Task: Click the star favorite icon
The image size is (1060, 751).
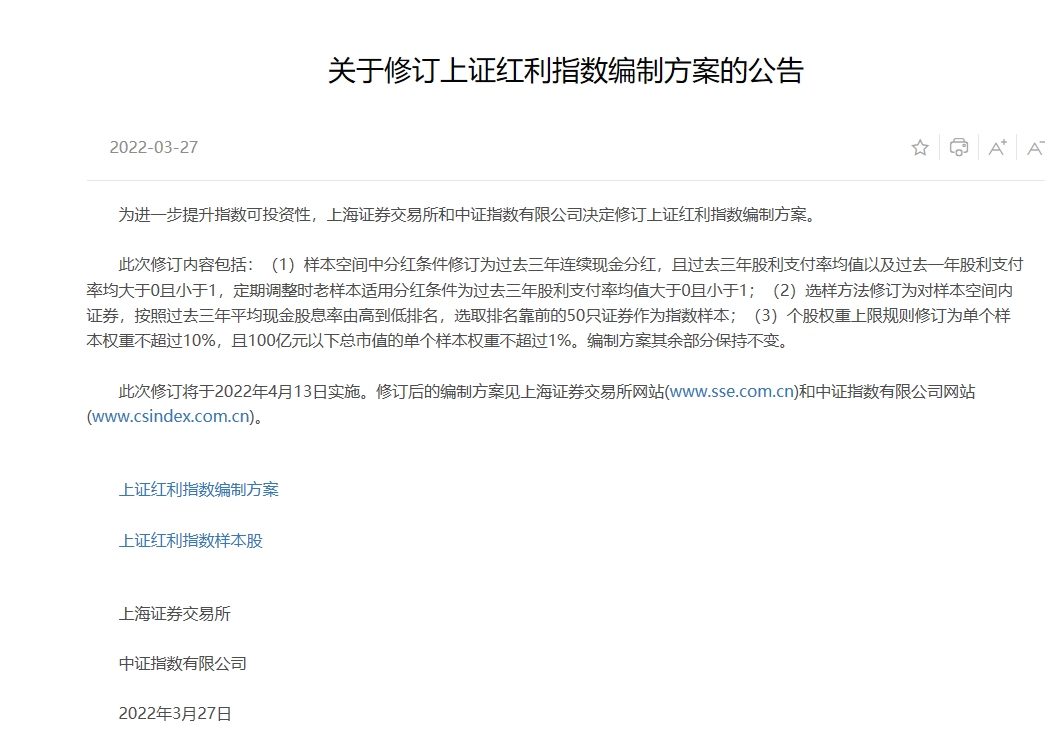Action: 920,148
